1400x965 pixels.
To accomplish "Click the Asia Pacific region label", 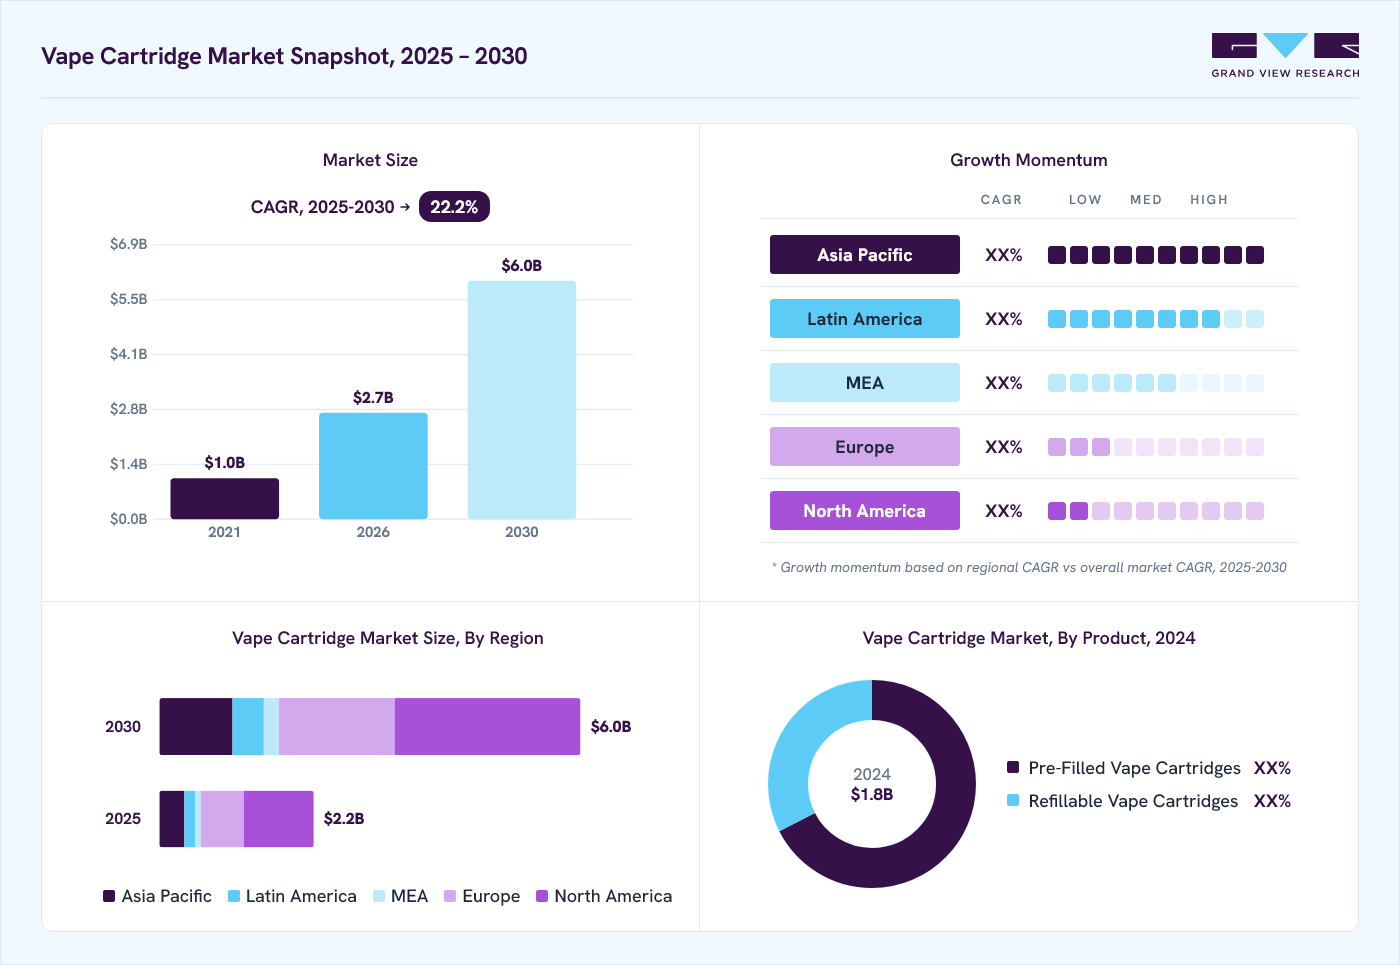I will coord(865,255).
